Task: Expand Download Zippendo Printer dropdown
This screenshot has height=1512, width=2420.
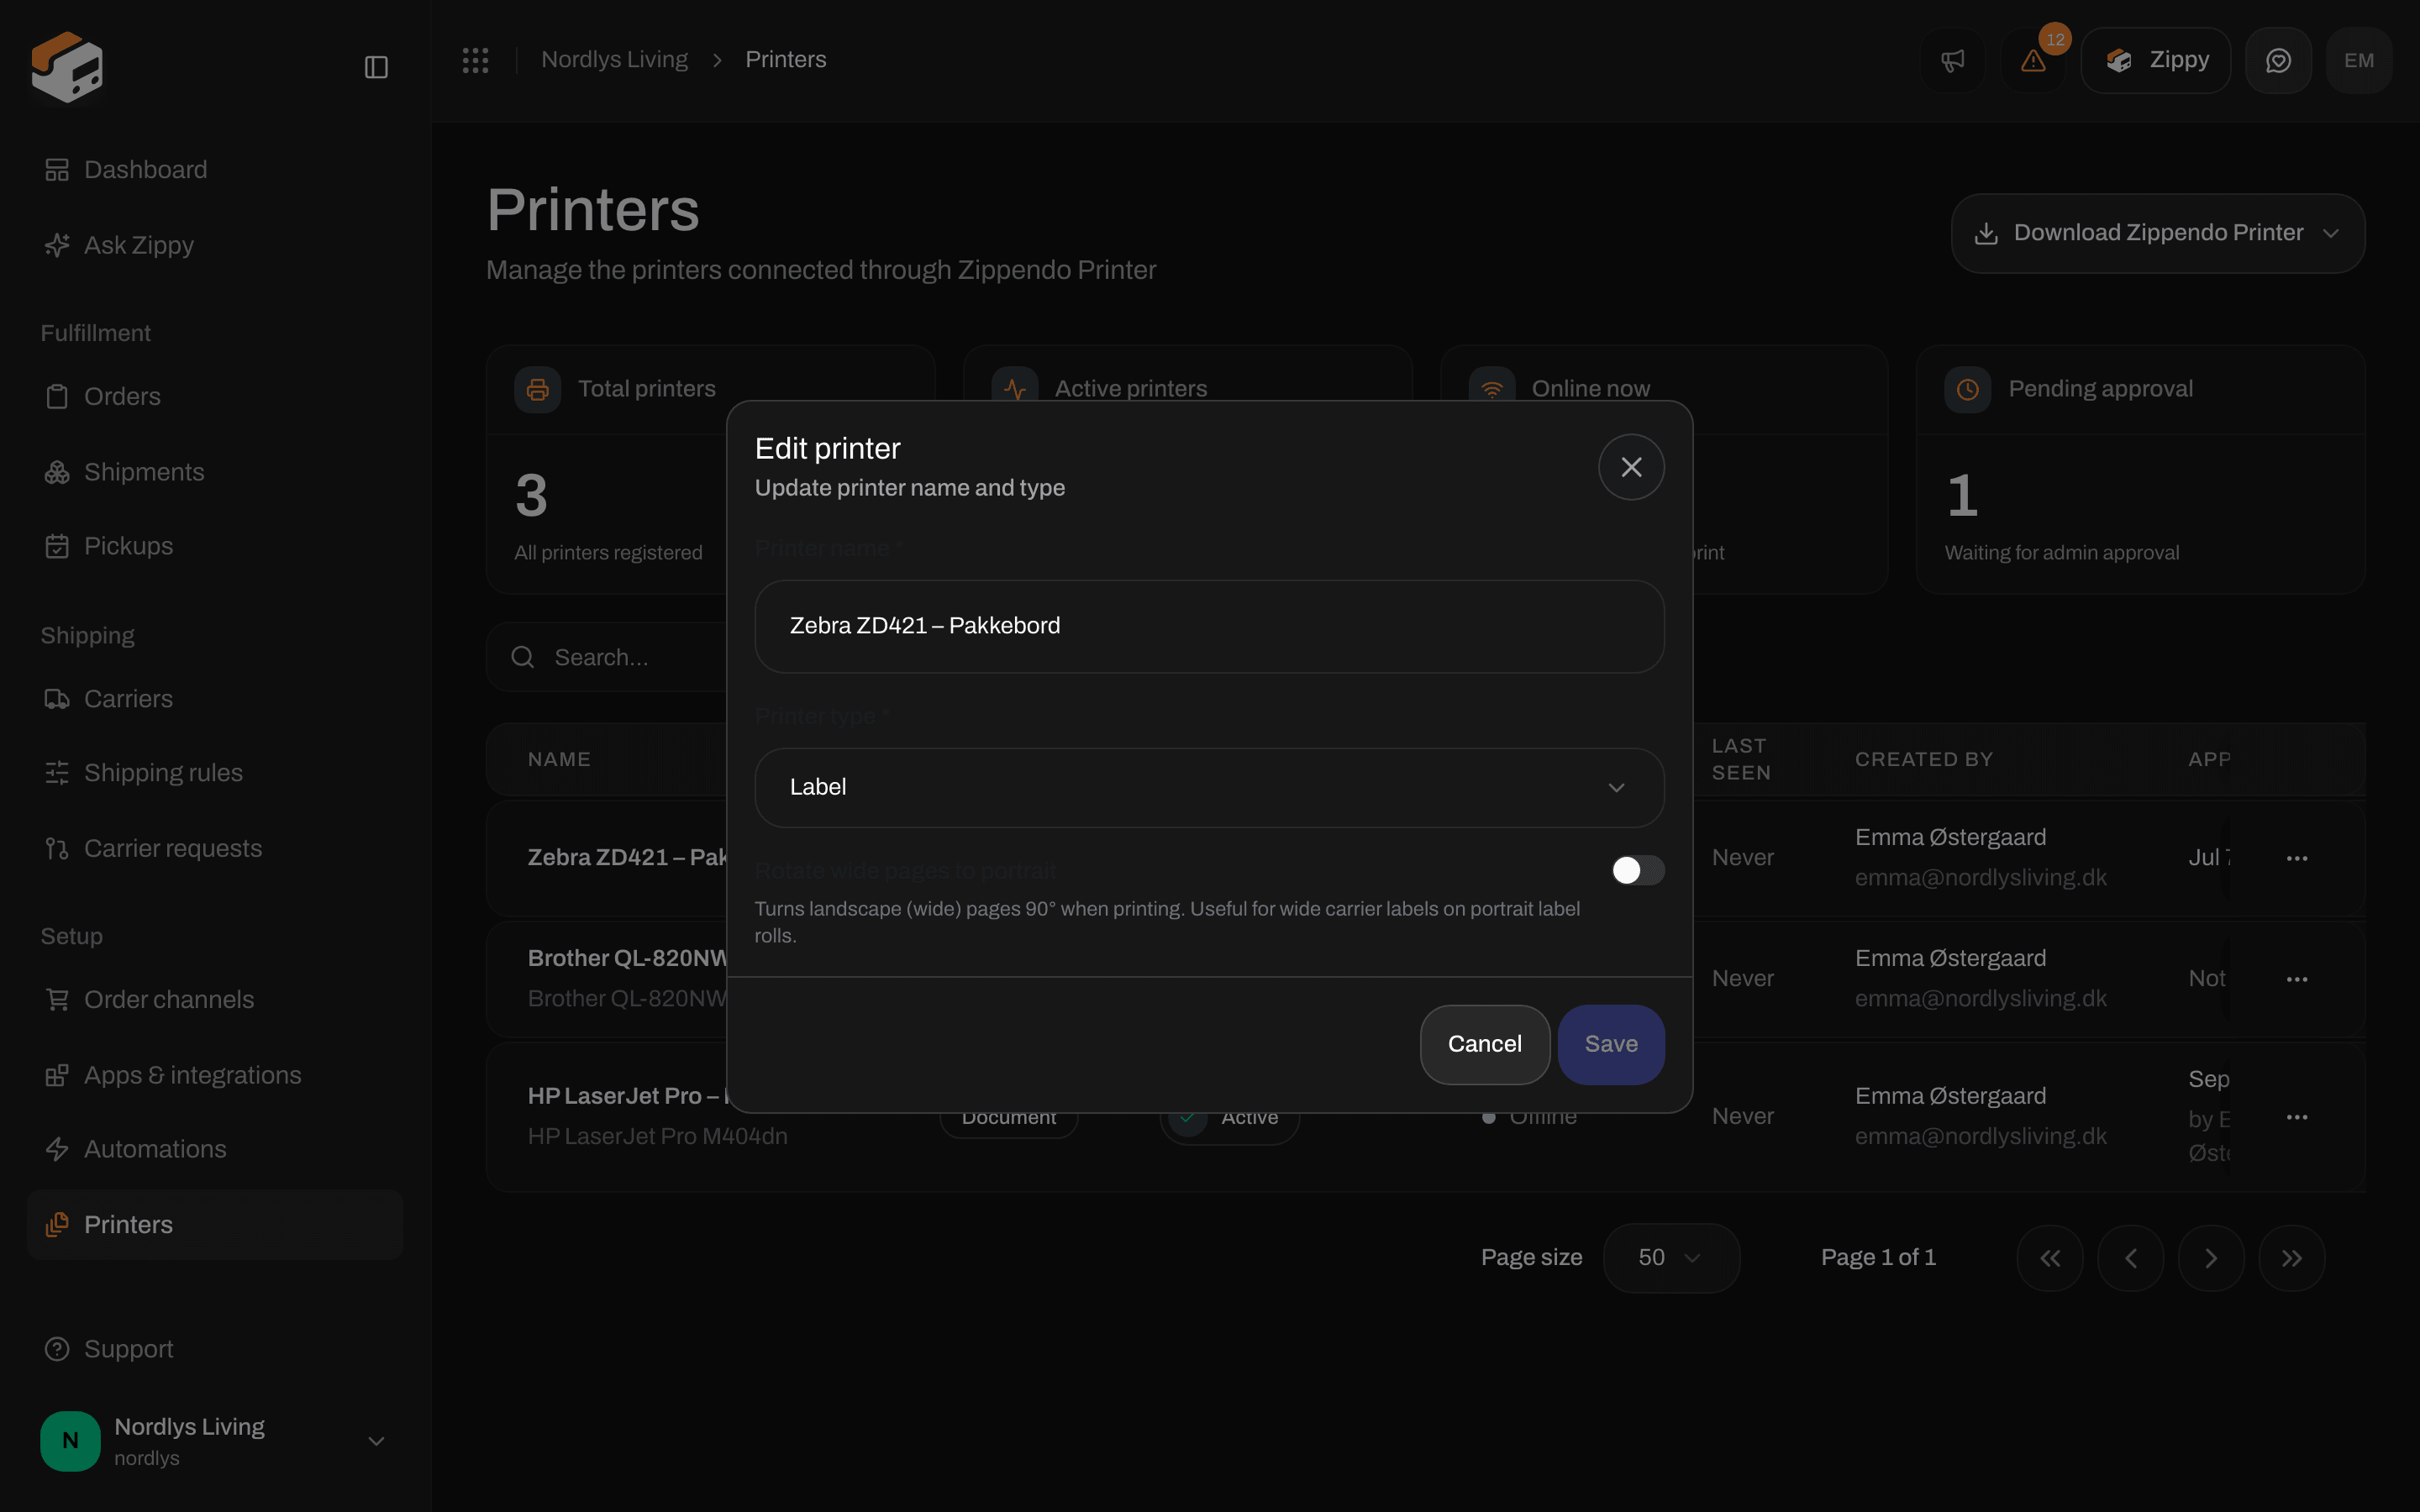Action: tap(2157, 233)
